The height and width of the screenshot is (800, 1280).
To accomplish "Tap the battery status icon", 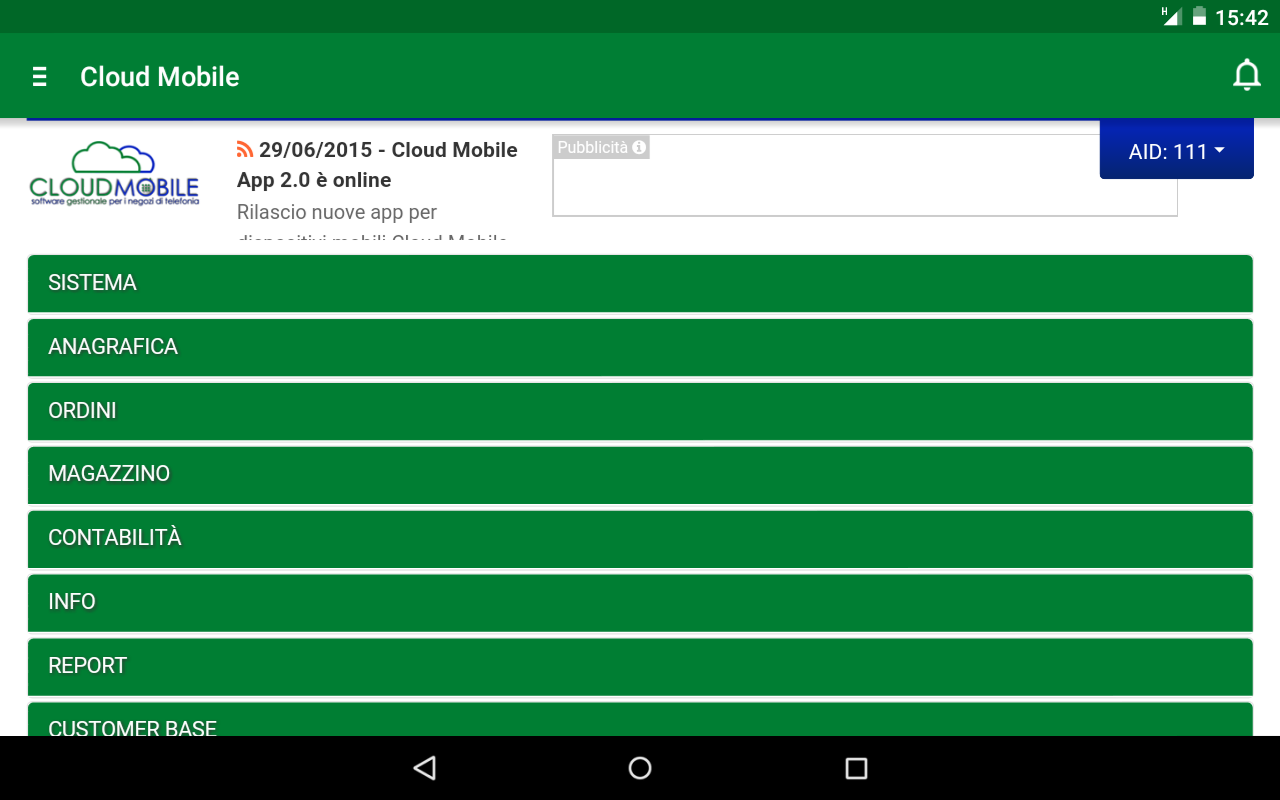I will (x=1198, y=16).
